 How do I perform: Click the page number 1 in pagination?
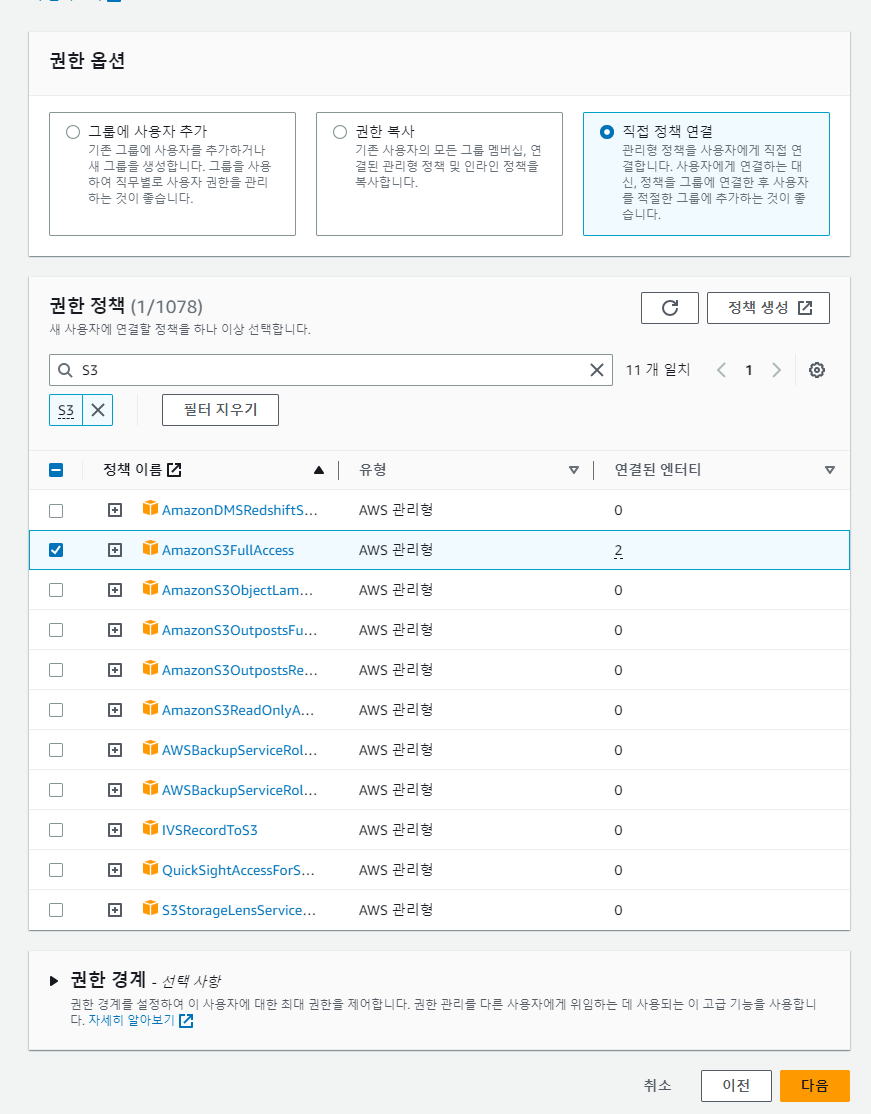coord(749,370)
